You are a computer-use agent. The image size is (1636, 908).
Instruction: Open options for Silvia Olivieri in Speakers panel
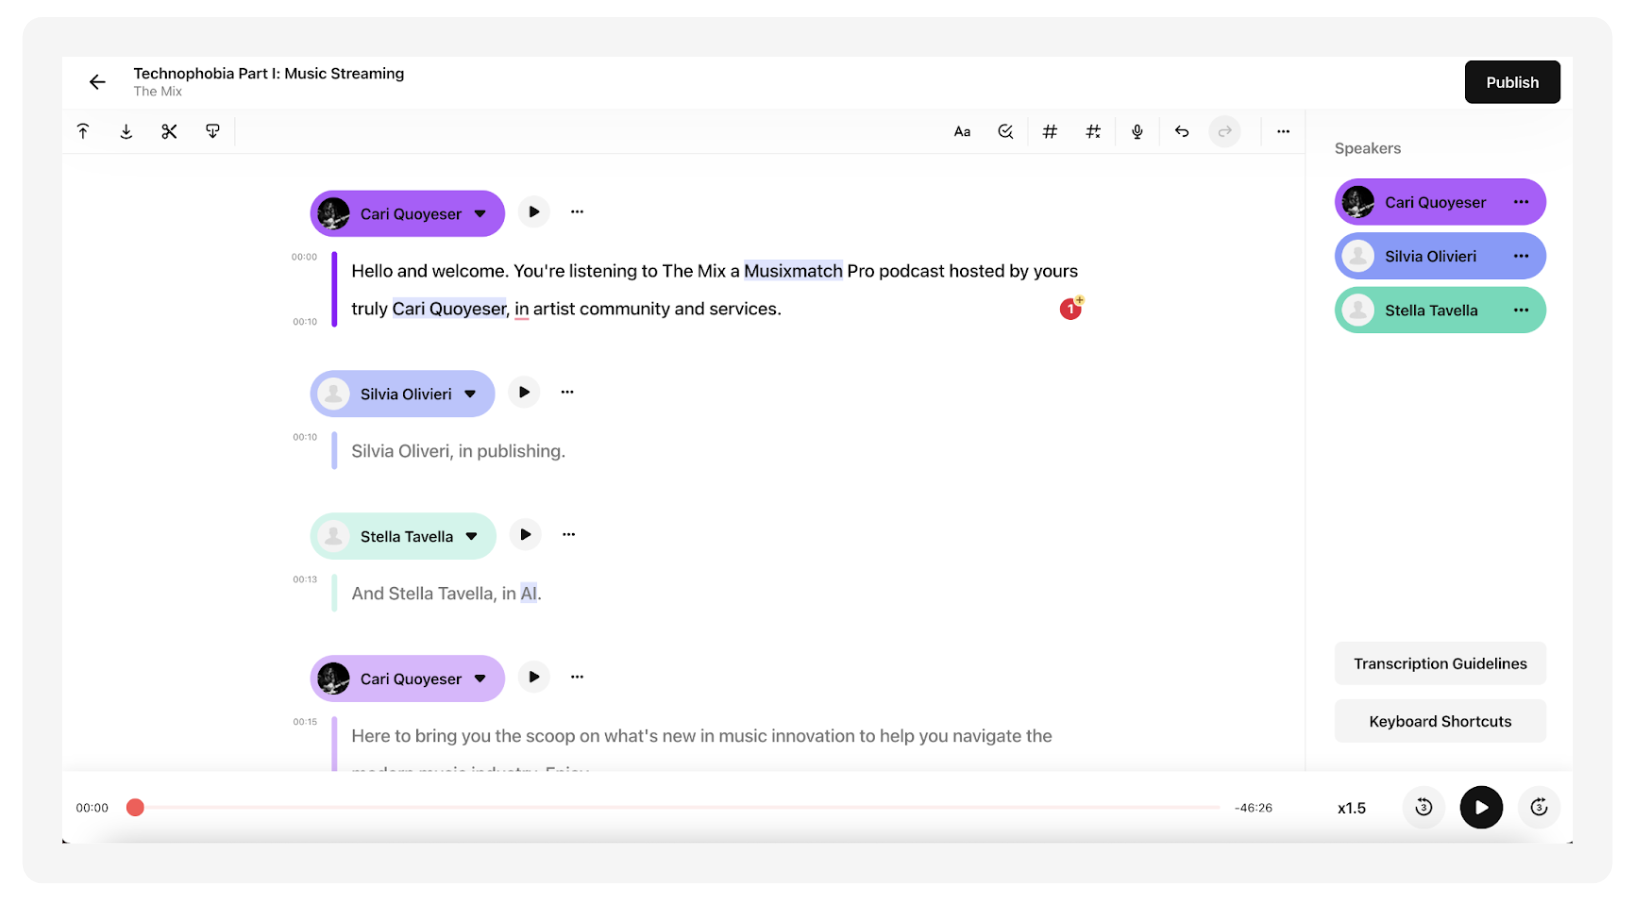click(x=1520, y=256)
